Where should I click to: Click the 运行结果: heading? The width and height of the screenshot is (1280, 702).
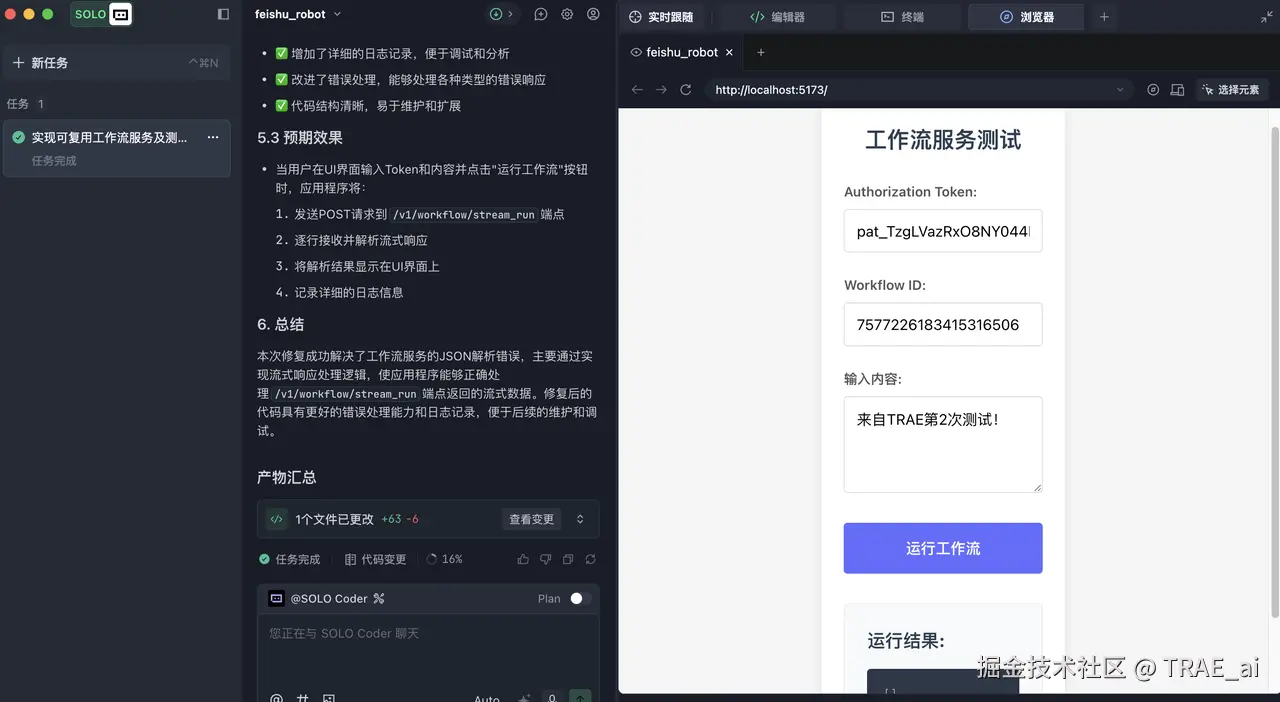coord(906,641)
